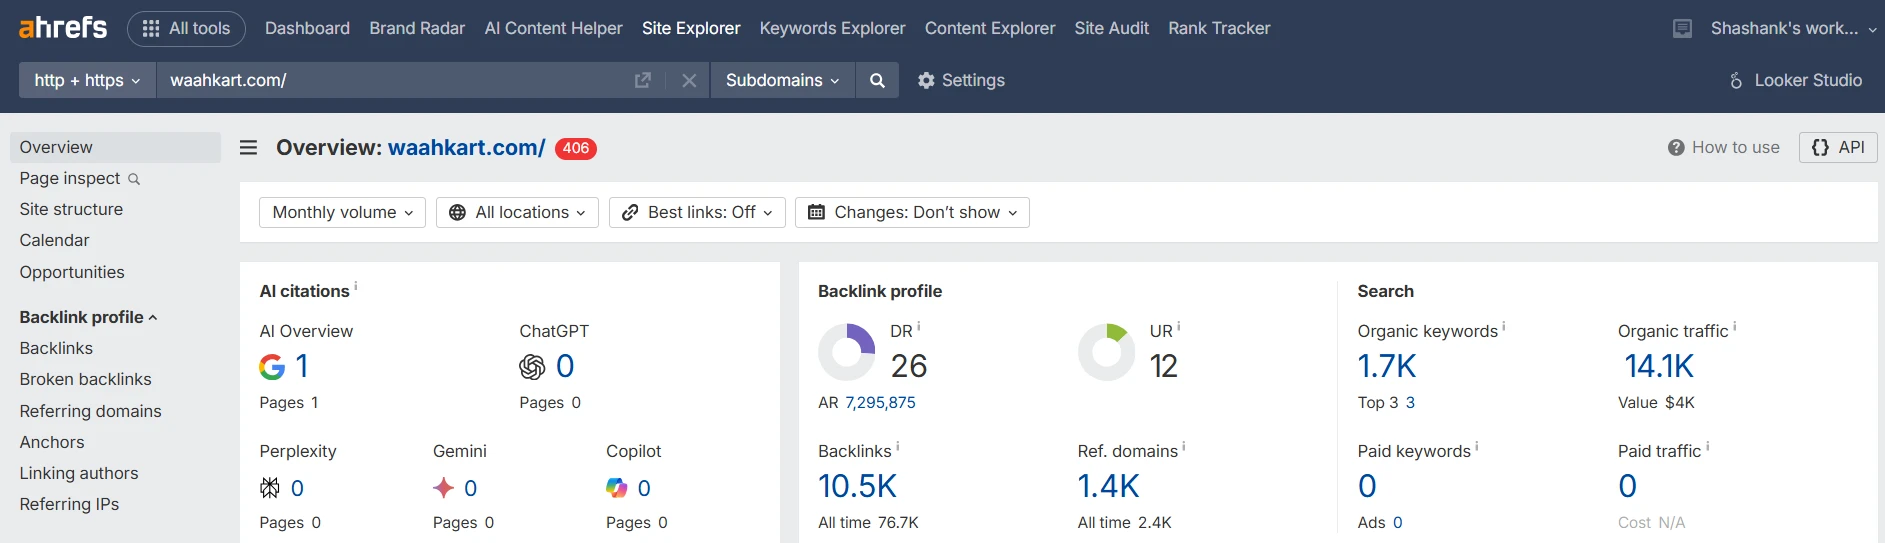Viewport: 1885px width, 543px height.
Task: Open Site structure in the sidebar
Action: (x=71, y=209)
